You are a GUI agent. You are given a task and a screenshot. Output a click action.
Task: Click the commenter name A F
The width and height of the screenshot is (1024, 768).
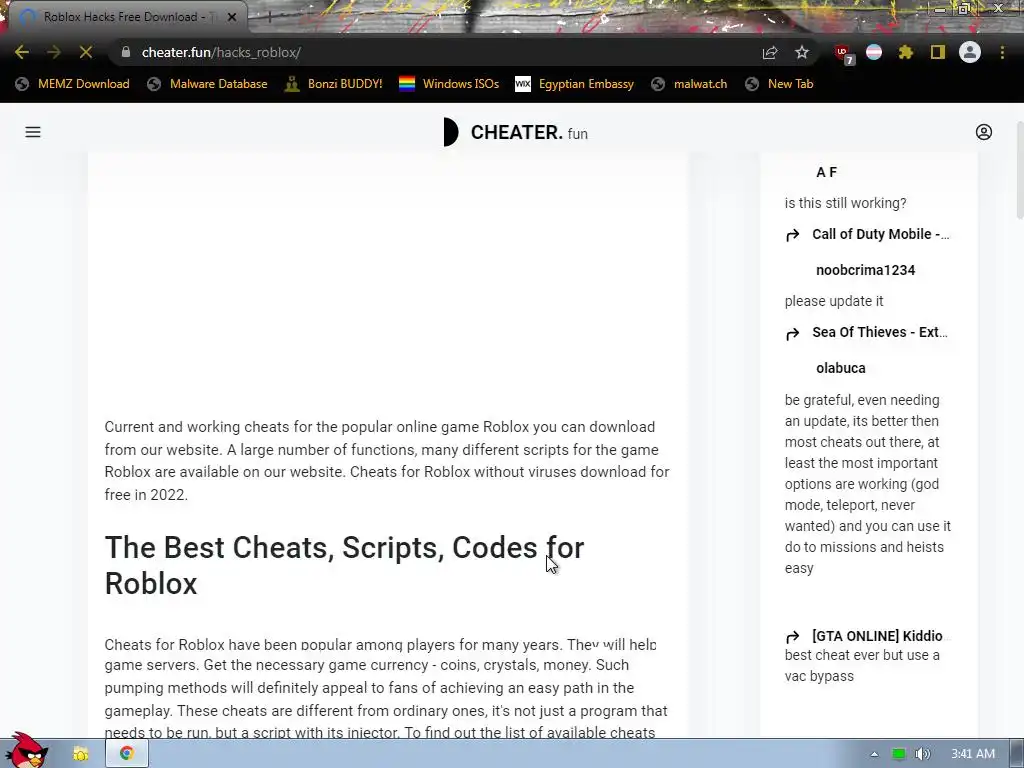[826, 172]
